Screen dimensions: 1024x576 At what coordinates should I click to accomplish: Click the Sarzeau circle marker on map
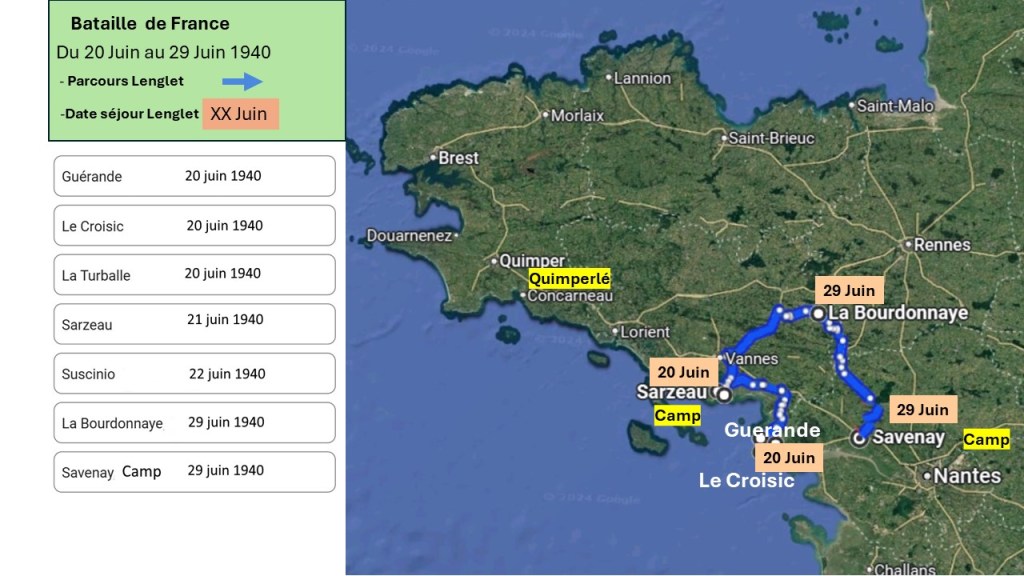click(x=723, y=395)
